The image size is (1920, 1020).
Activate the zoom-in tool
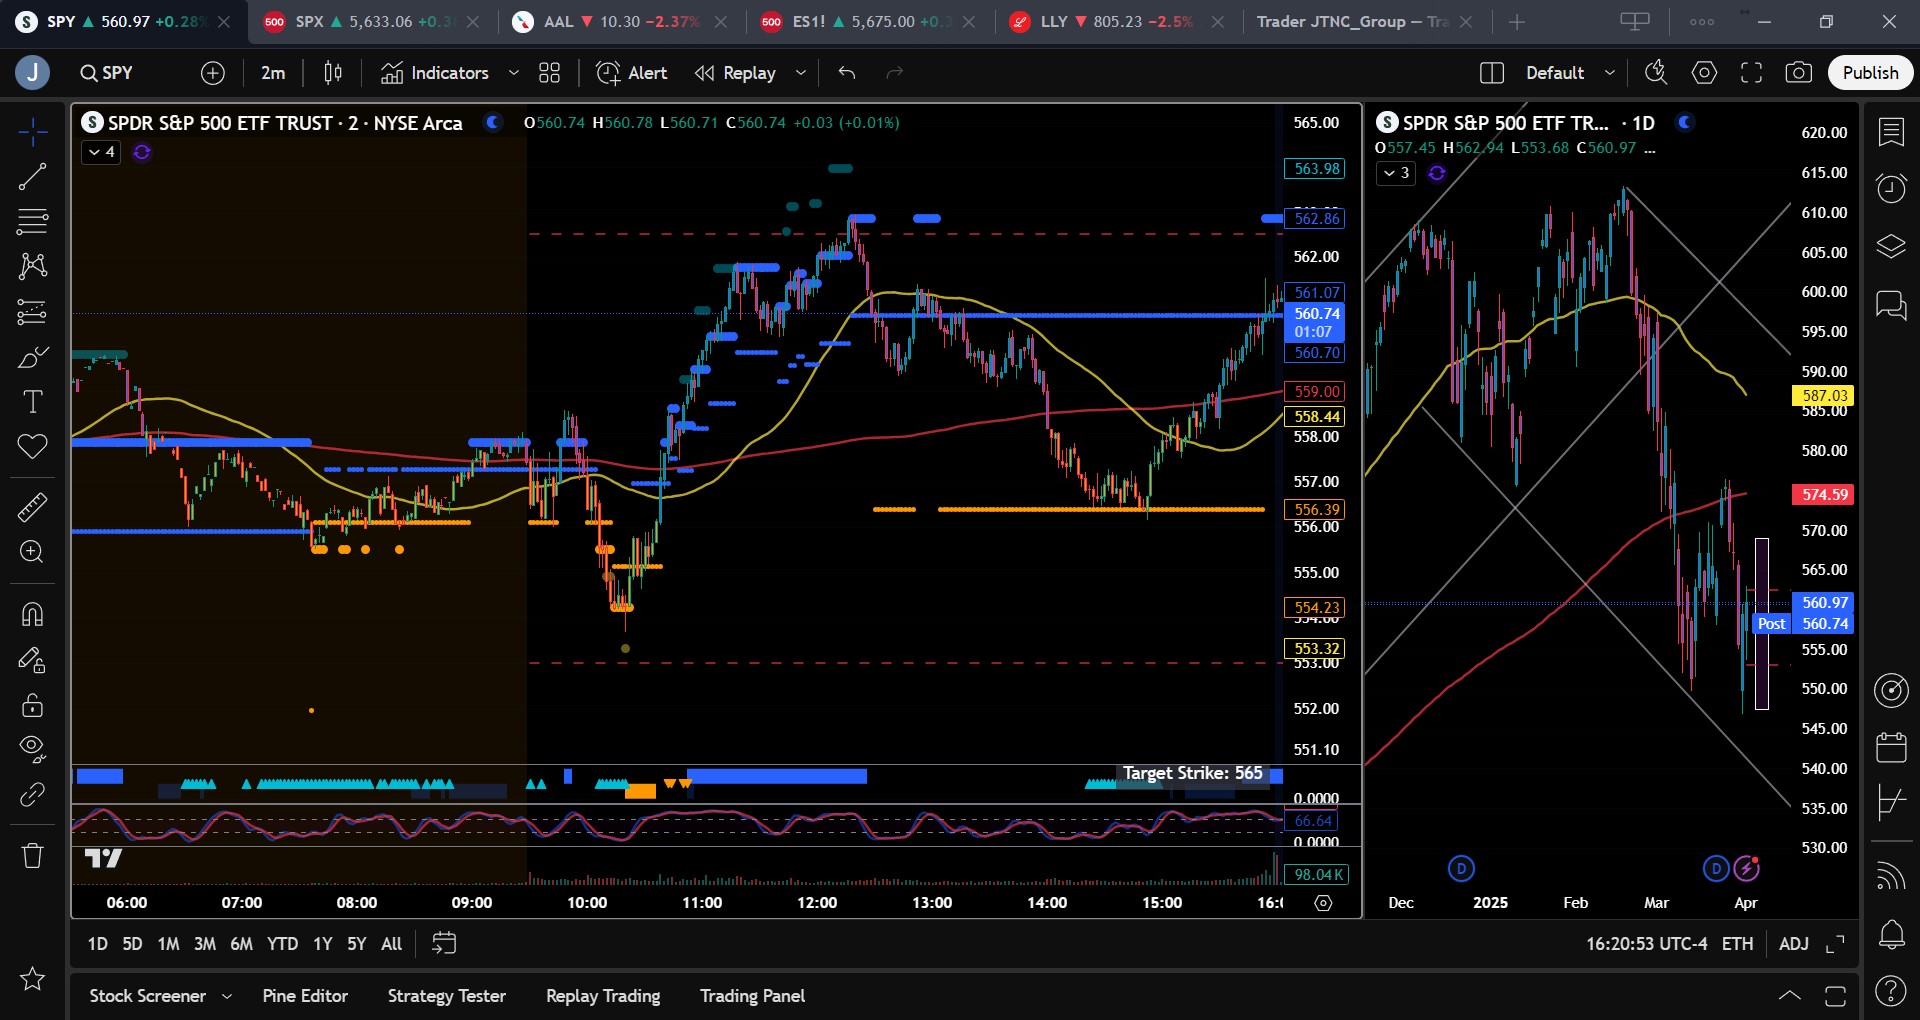[x=32, y=552]
